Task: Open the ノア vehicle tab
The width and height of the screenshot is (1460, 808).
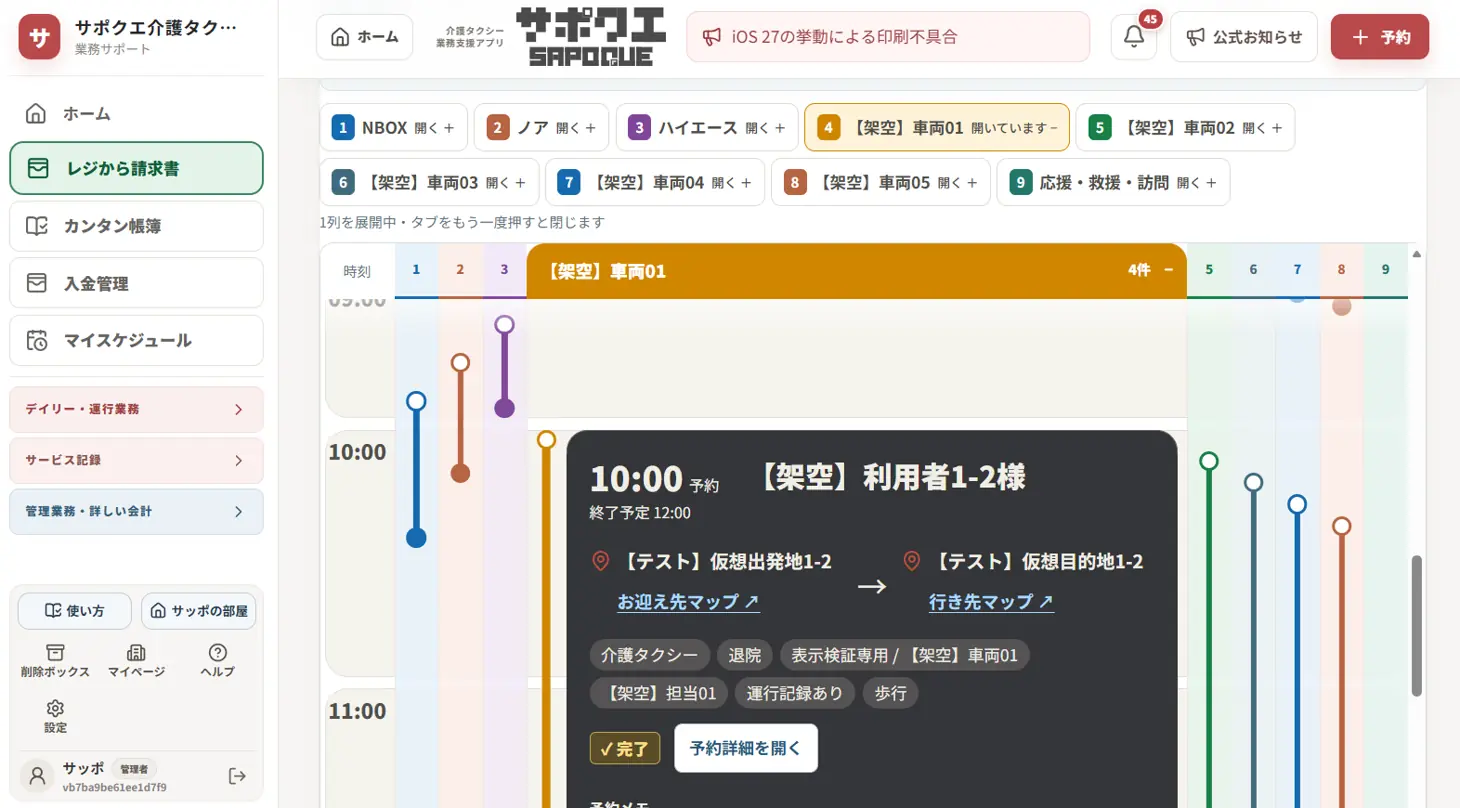Action: point(541,127)
